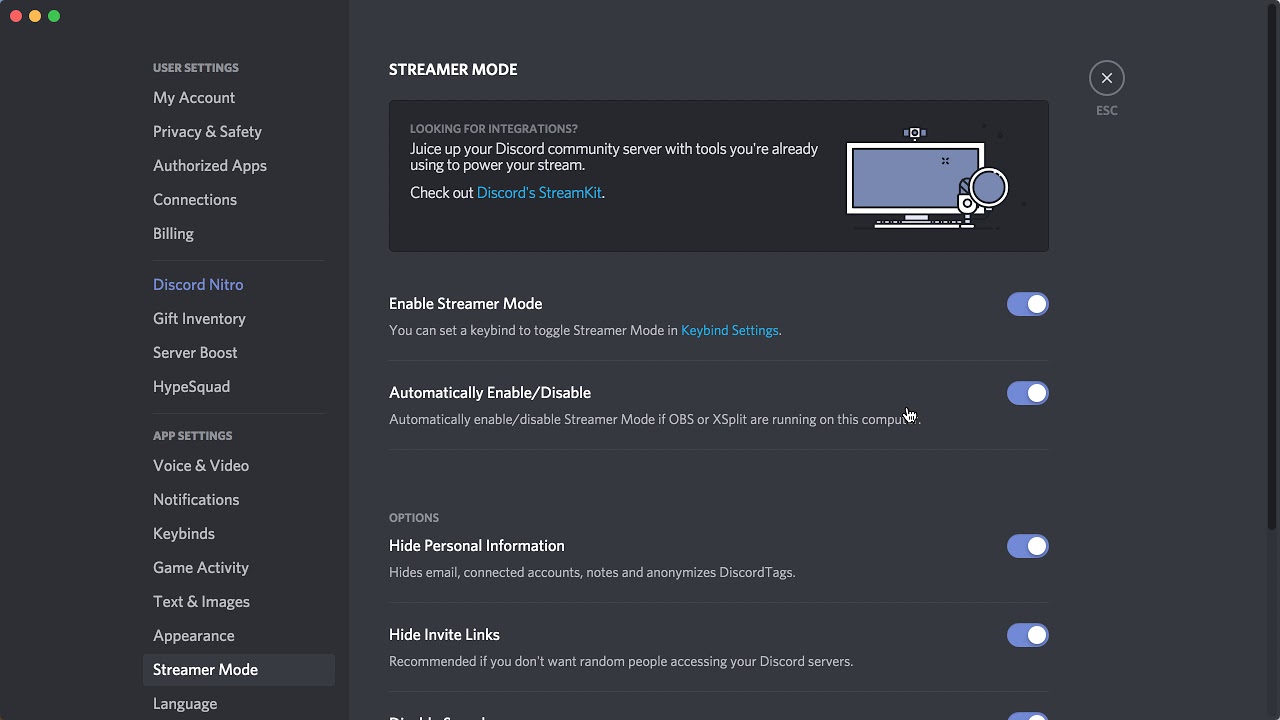
Task: Click the OPTIONS section label
Action: (414, 518)
